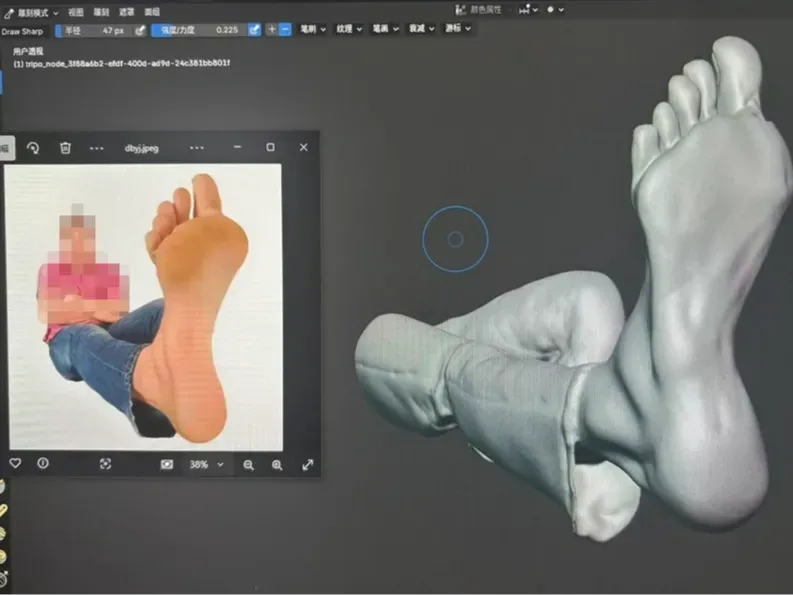Set brush direction to add (plus)
Viewport: 793px width, 595px height.
272,29
